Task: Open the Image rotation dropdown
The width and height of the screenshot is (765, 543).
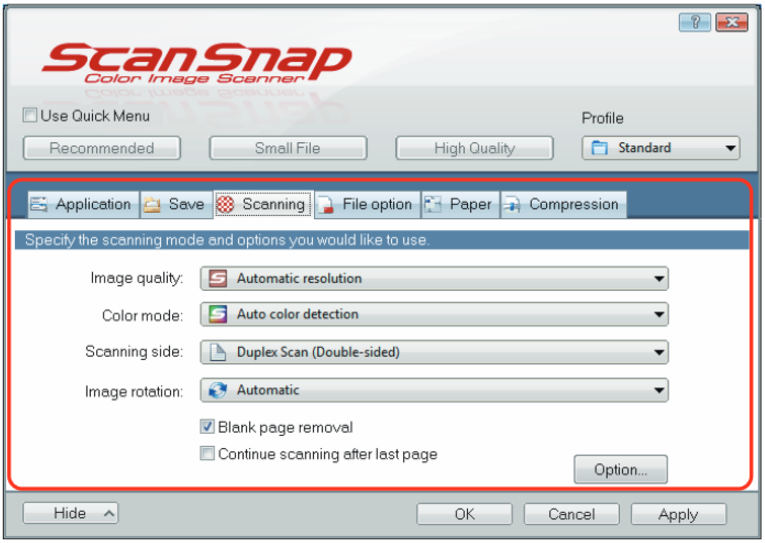Action: (434, 390)
